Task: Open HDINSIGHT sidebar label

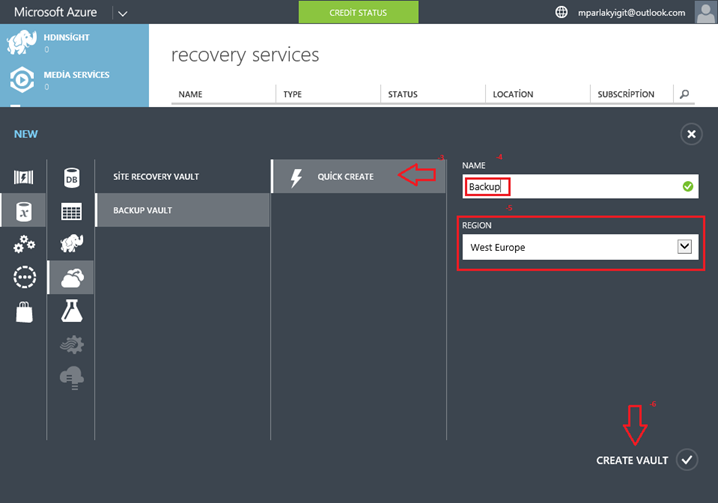Action: click(x=66, y=38)
